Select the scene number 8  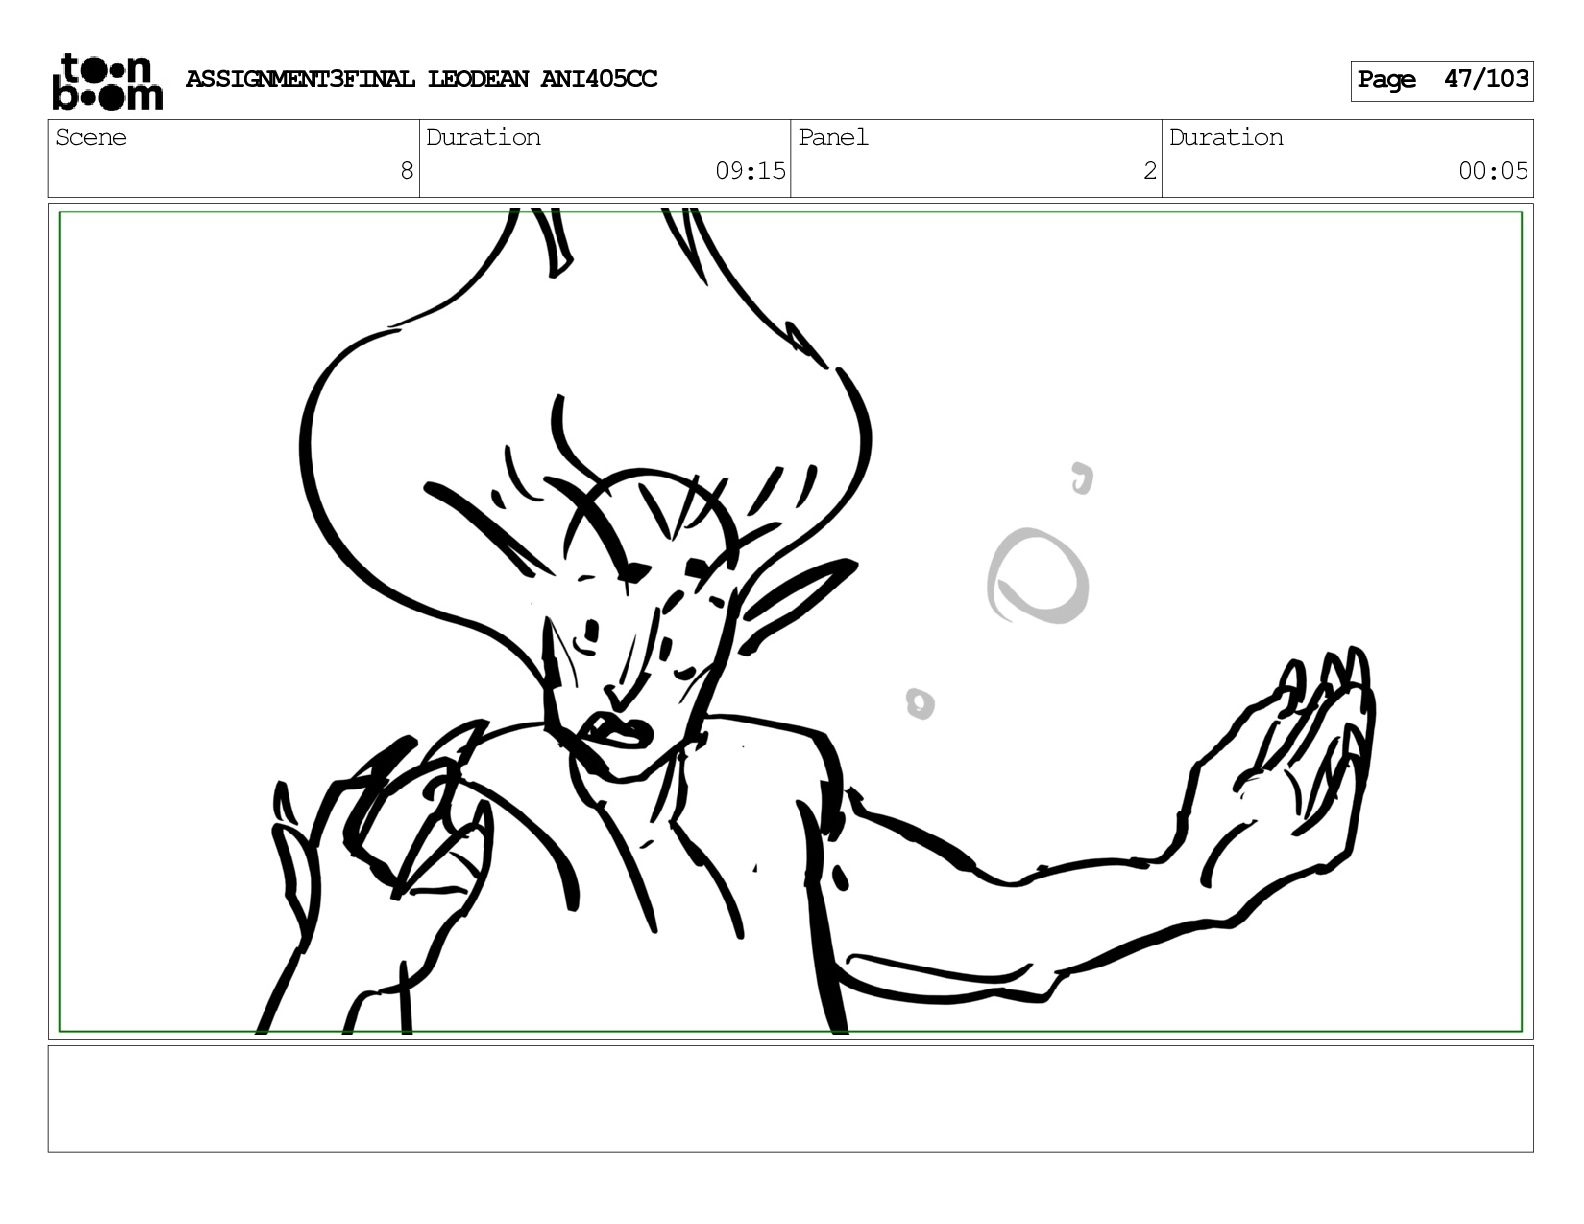point(406,171)
